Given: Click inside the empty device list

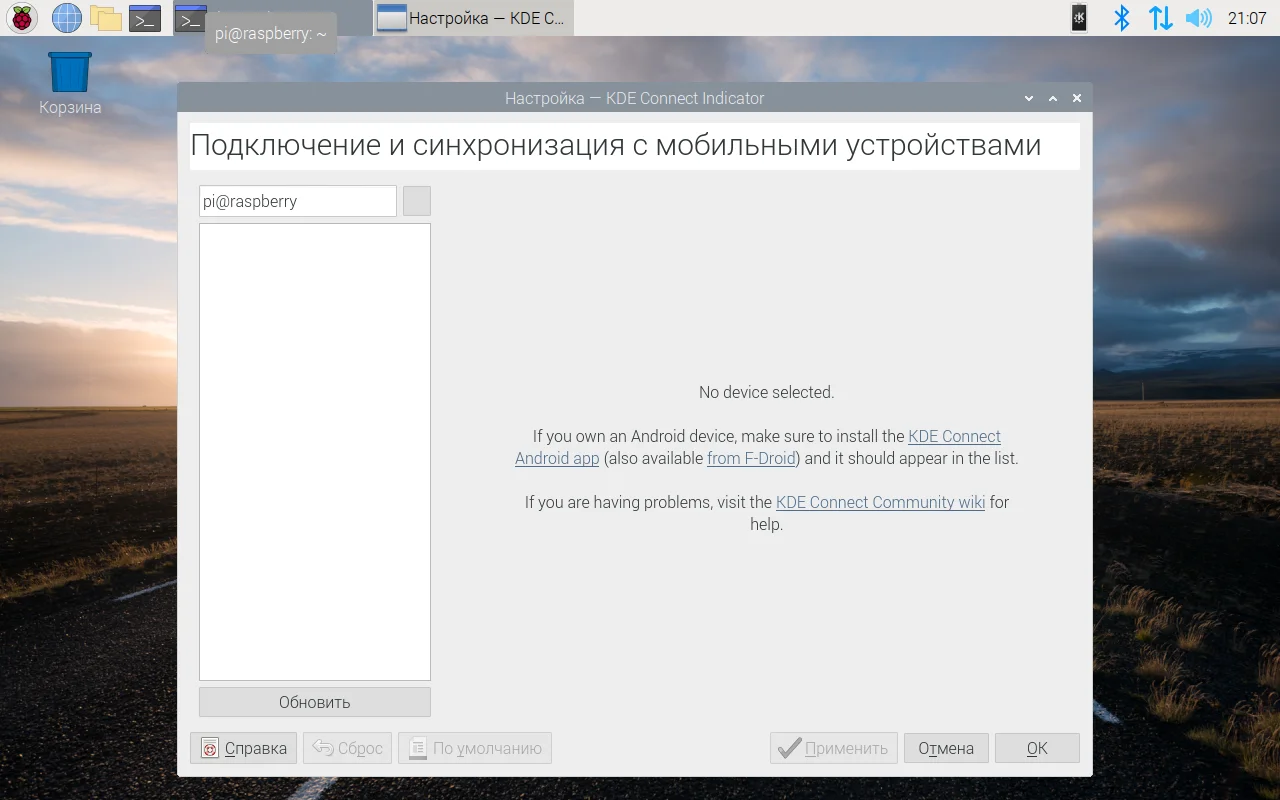Looking at the screenshot, I should (x=315, y=452).
